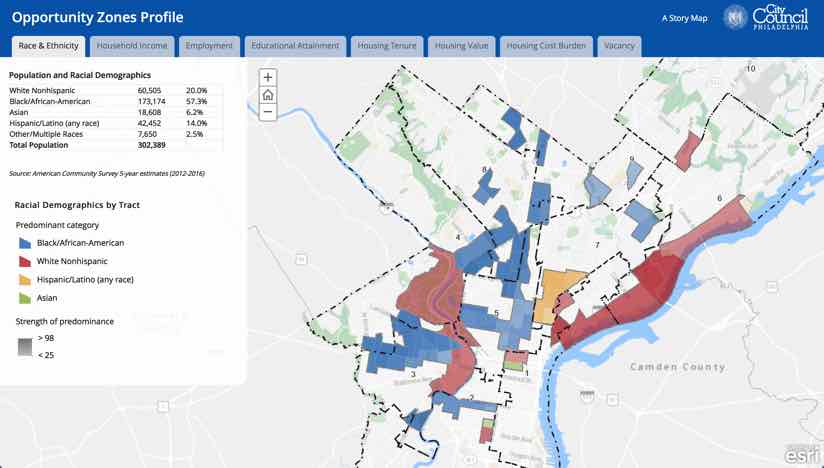This screenshot has height=468, width=824.
Task: Select the red tract in the northeast
Action: click(687, 151)
